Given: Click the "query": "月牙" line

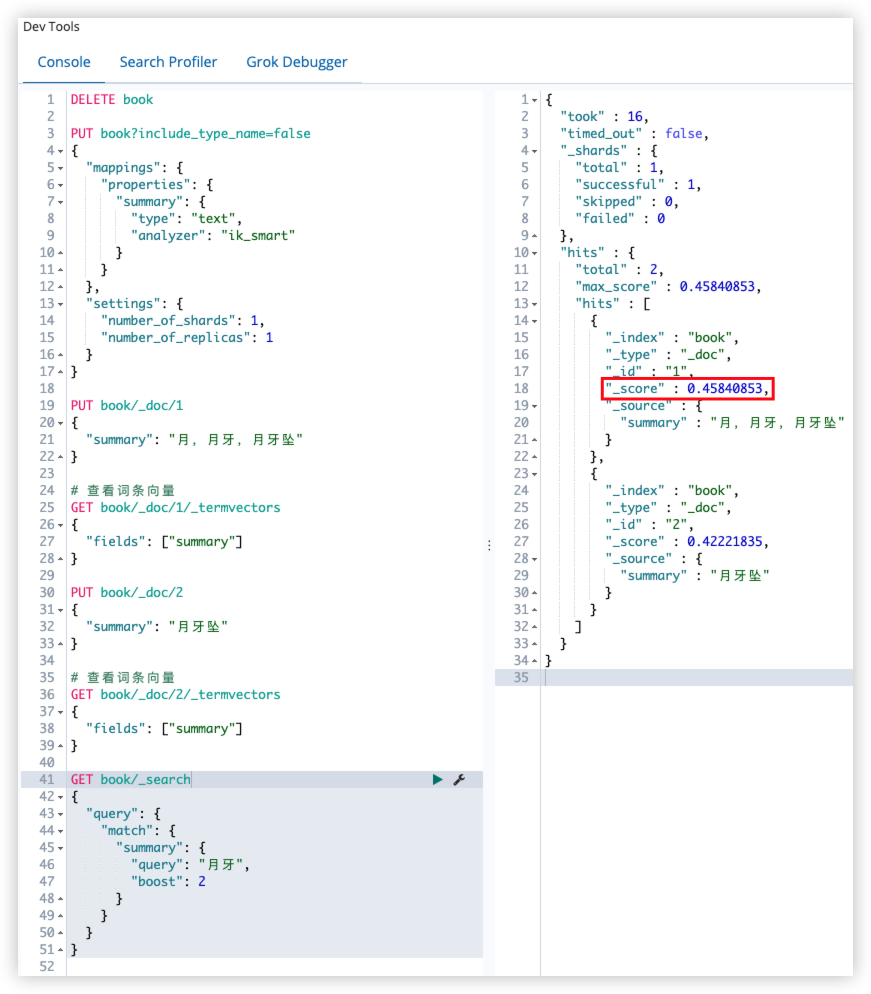Looking at the screenshot, I should tap(190, 865).
